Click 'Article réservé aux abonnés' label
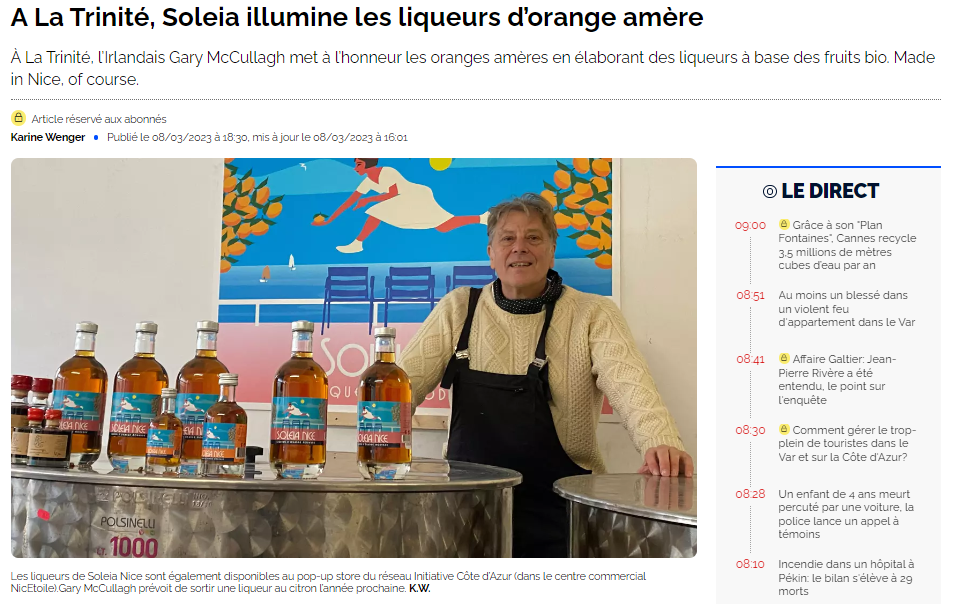 coord(99,119)
